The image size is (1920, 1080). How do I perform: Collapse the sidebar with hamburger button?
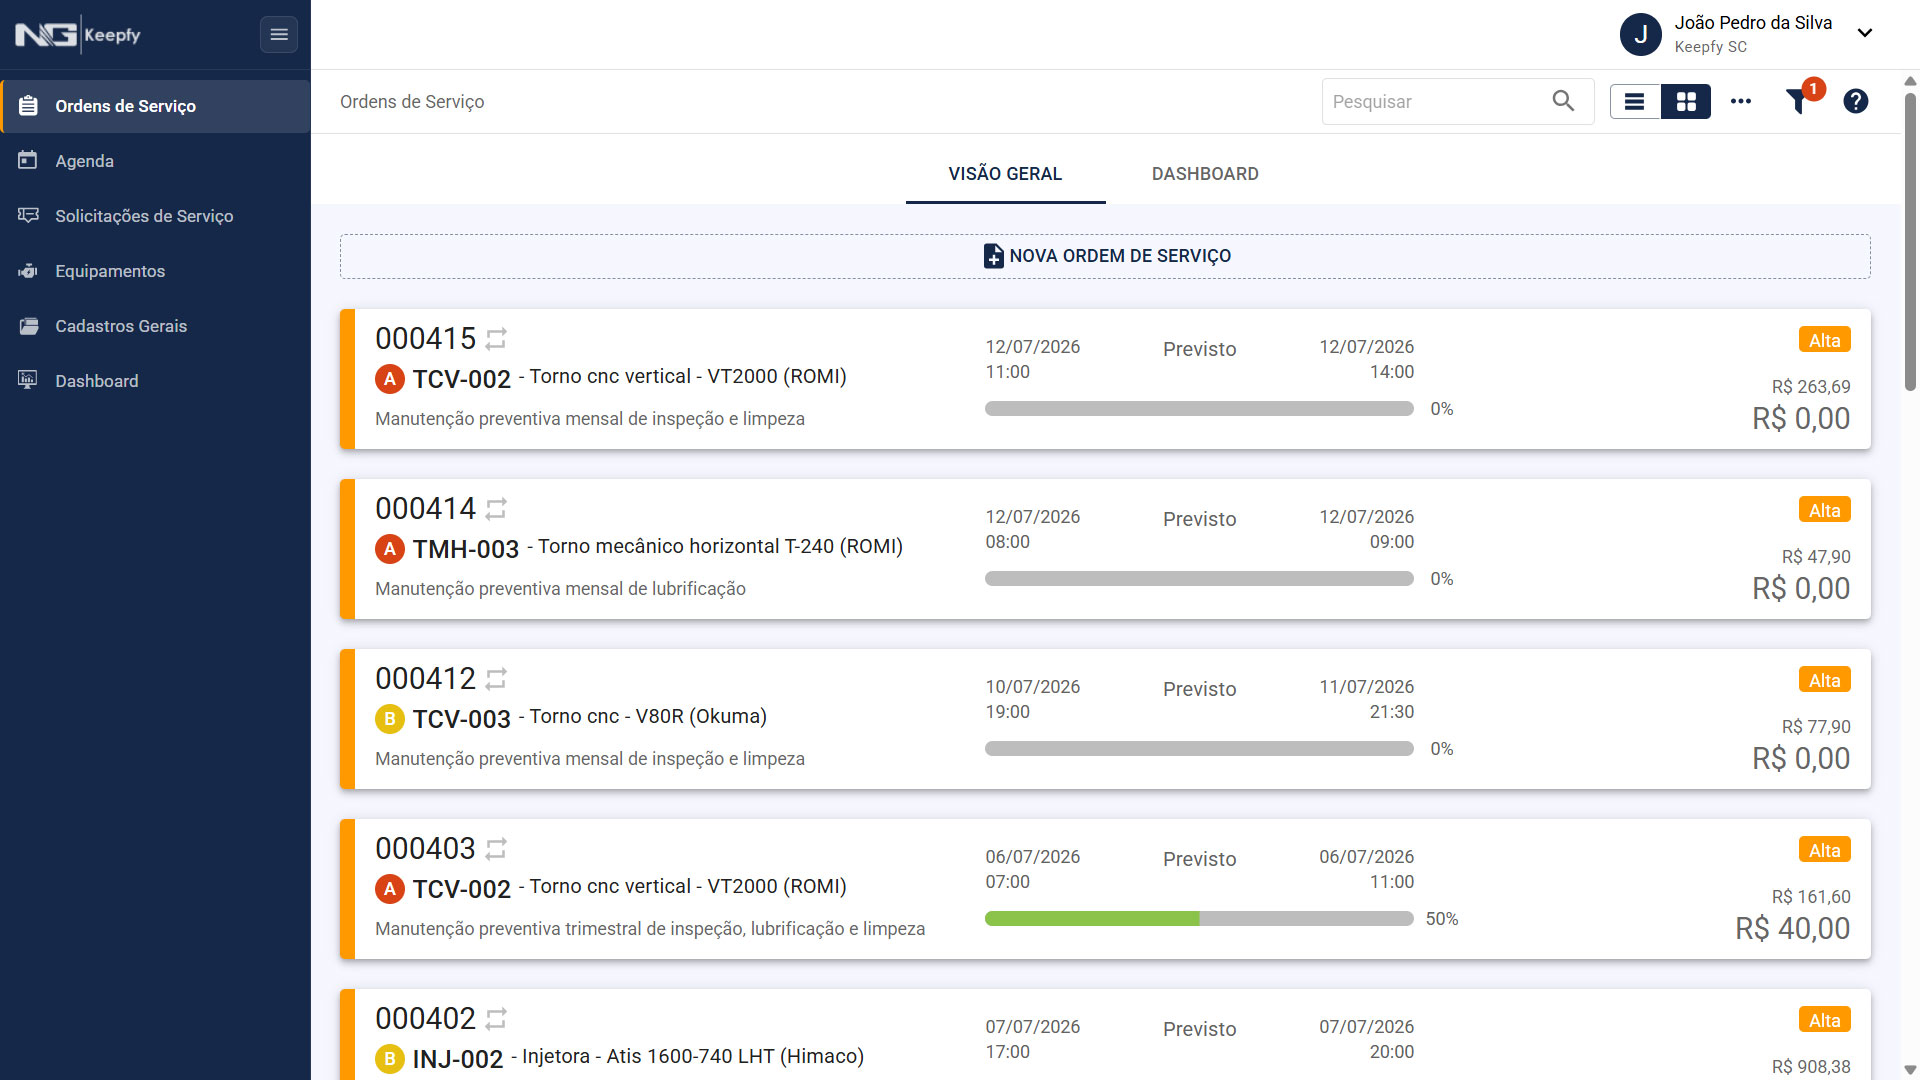tap(279, 35)
